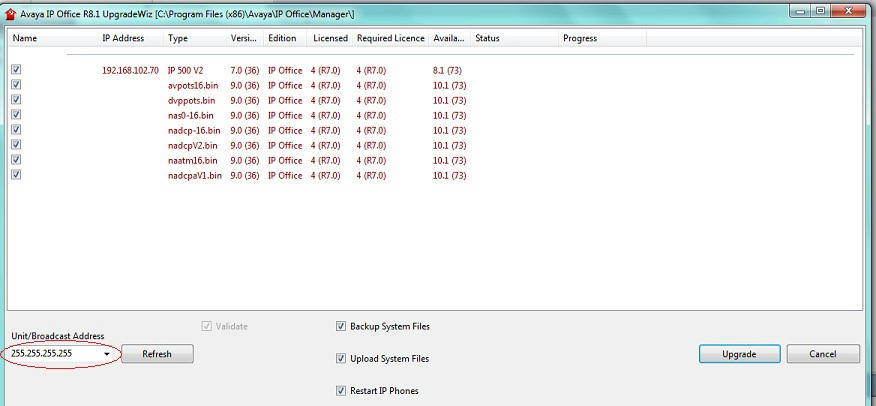Viewport: 876px width, 406px height.
Task: Click the Cancel button
Action: pyautogui.click(x=823, y=354)
